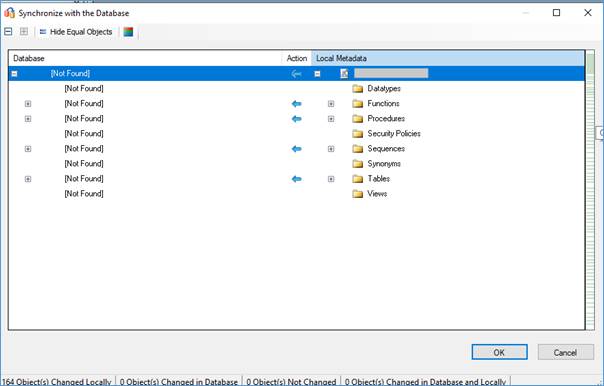Click the Datatypes folder icon
Screen dimensions: 604x386
point(357,89)
